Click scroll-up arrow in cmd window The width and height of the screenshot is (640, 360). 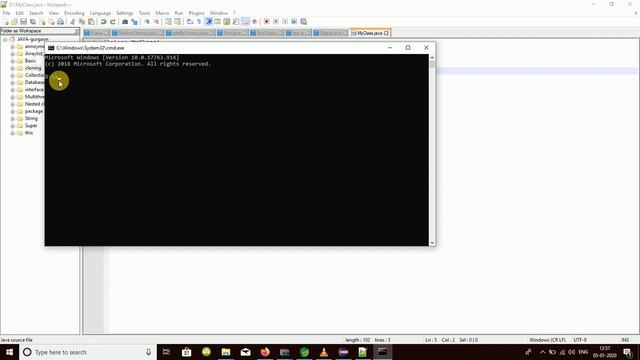432,58
